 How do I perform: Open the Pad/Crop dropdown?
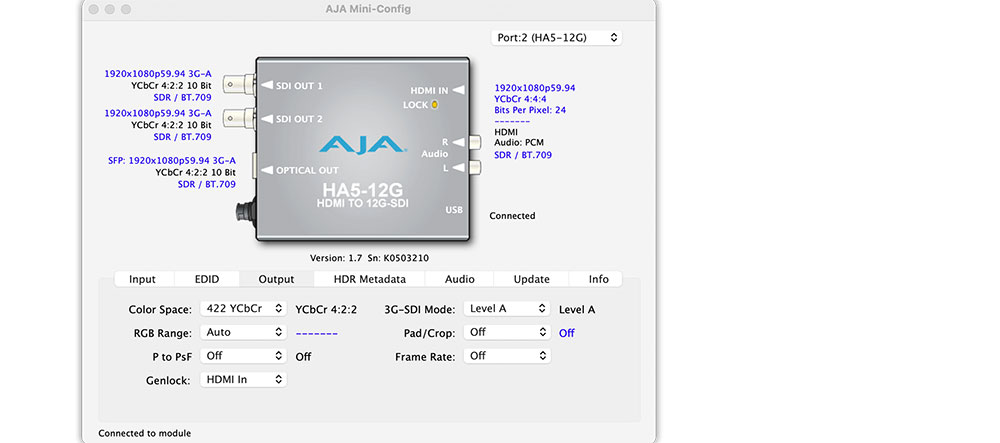click(507, 332)
